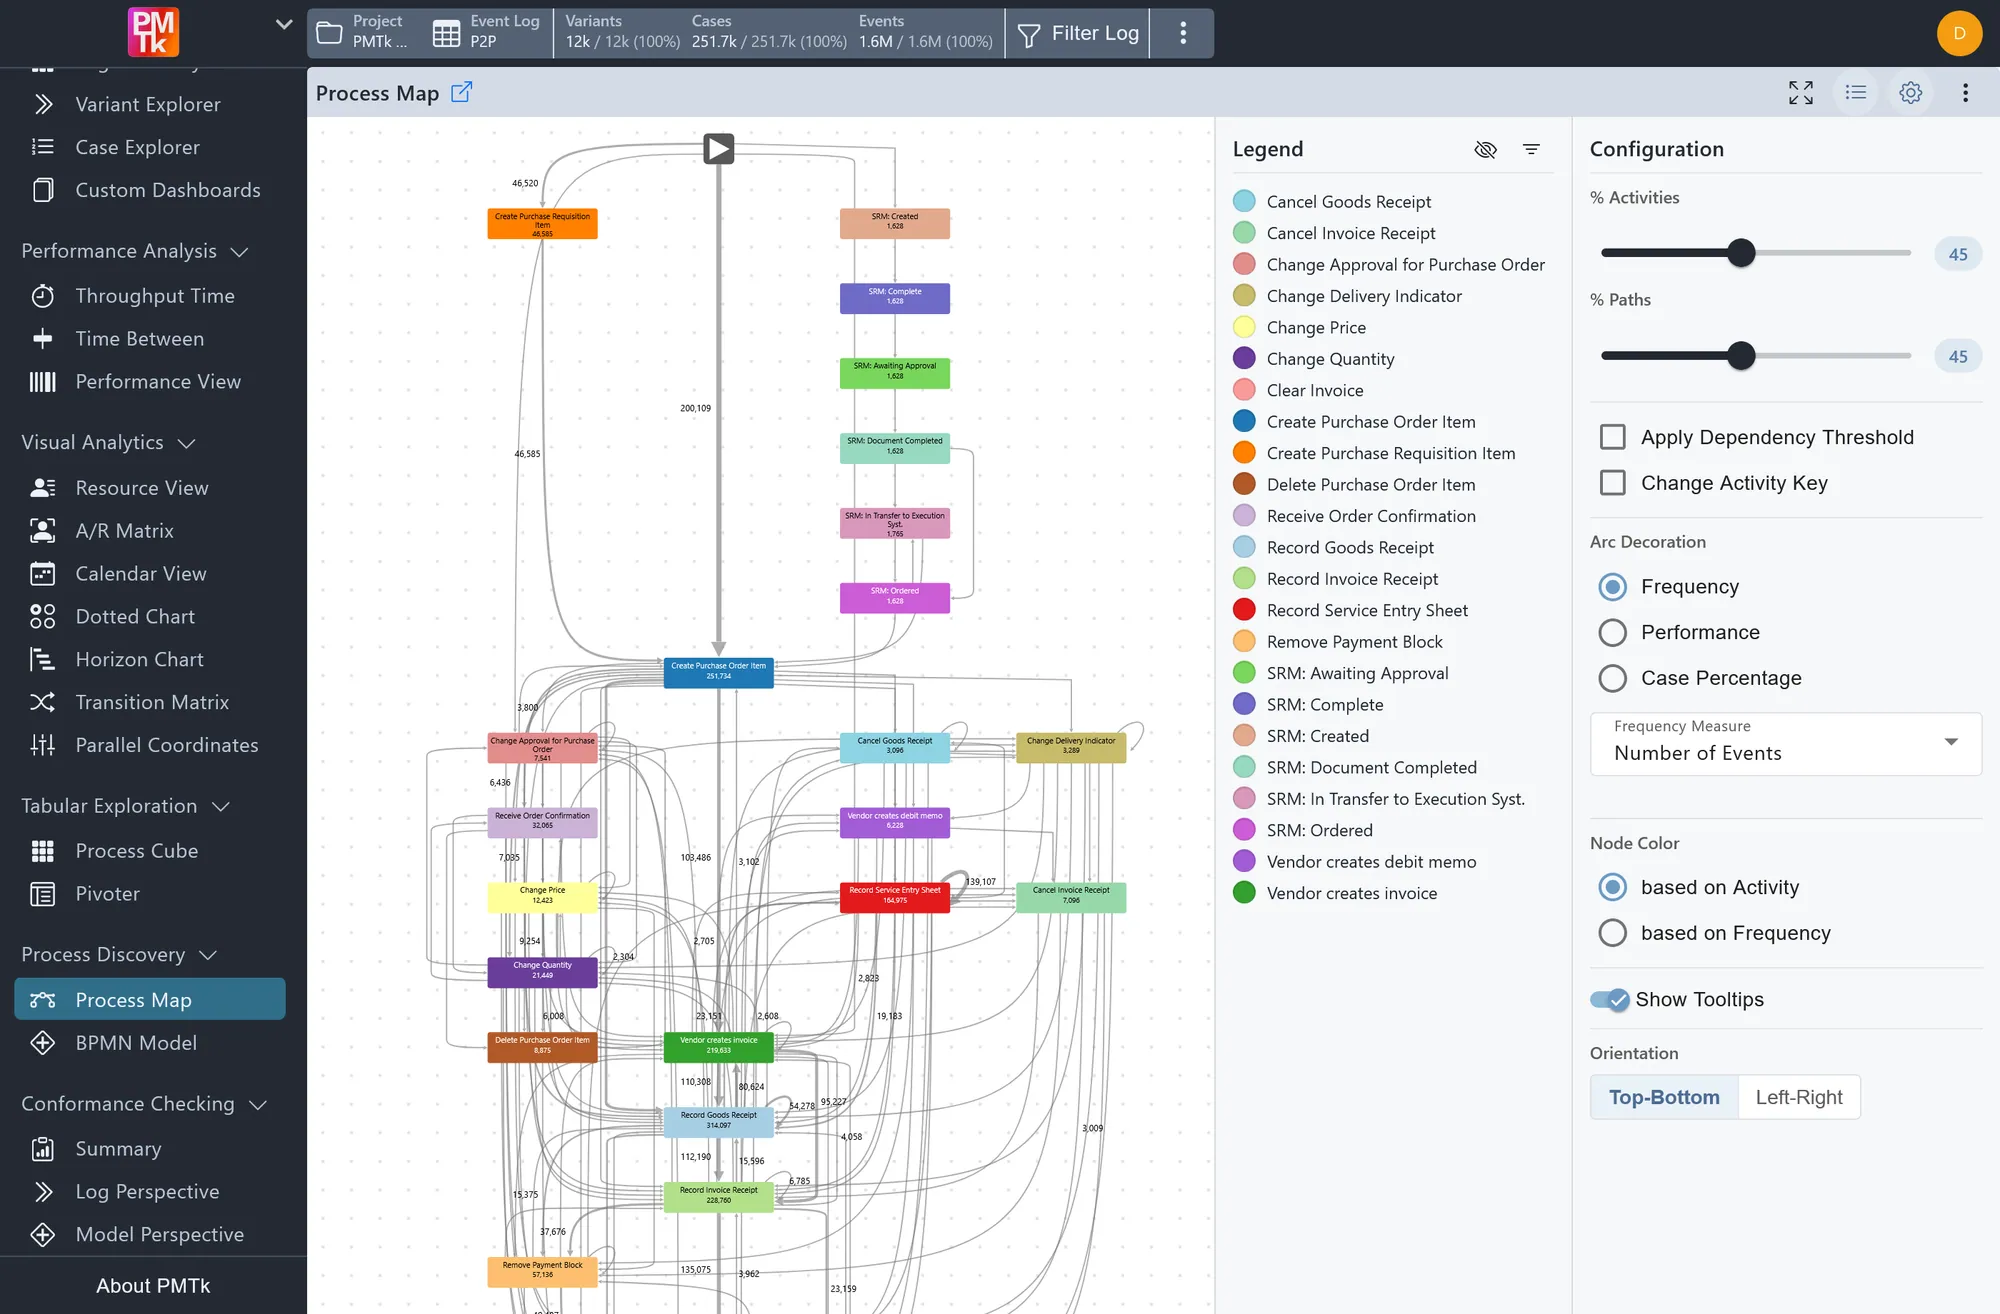Collapse Performance Analysis section
This screenshot has height=1314, width=2000.
tap(239, 252)
